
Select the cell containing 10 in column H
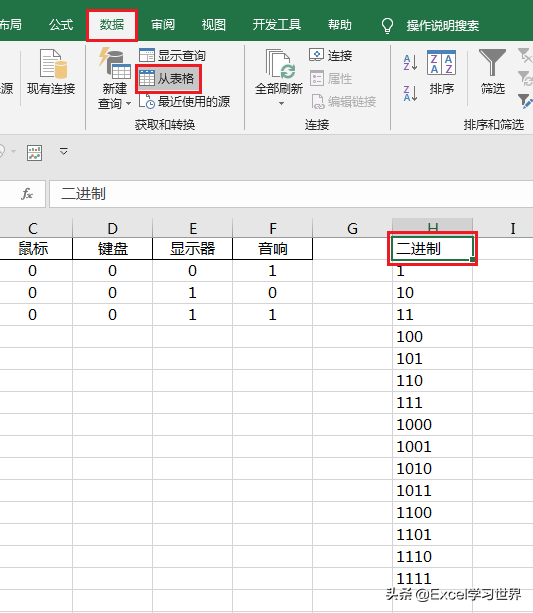tap(433, 292)
